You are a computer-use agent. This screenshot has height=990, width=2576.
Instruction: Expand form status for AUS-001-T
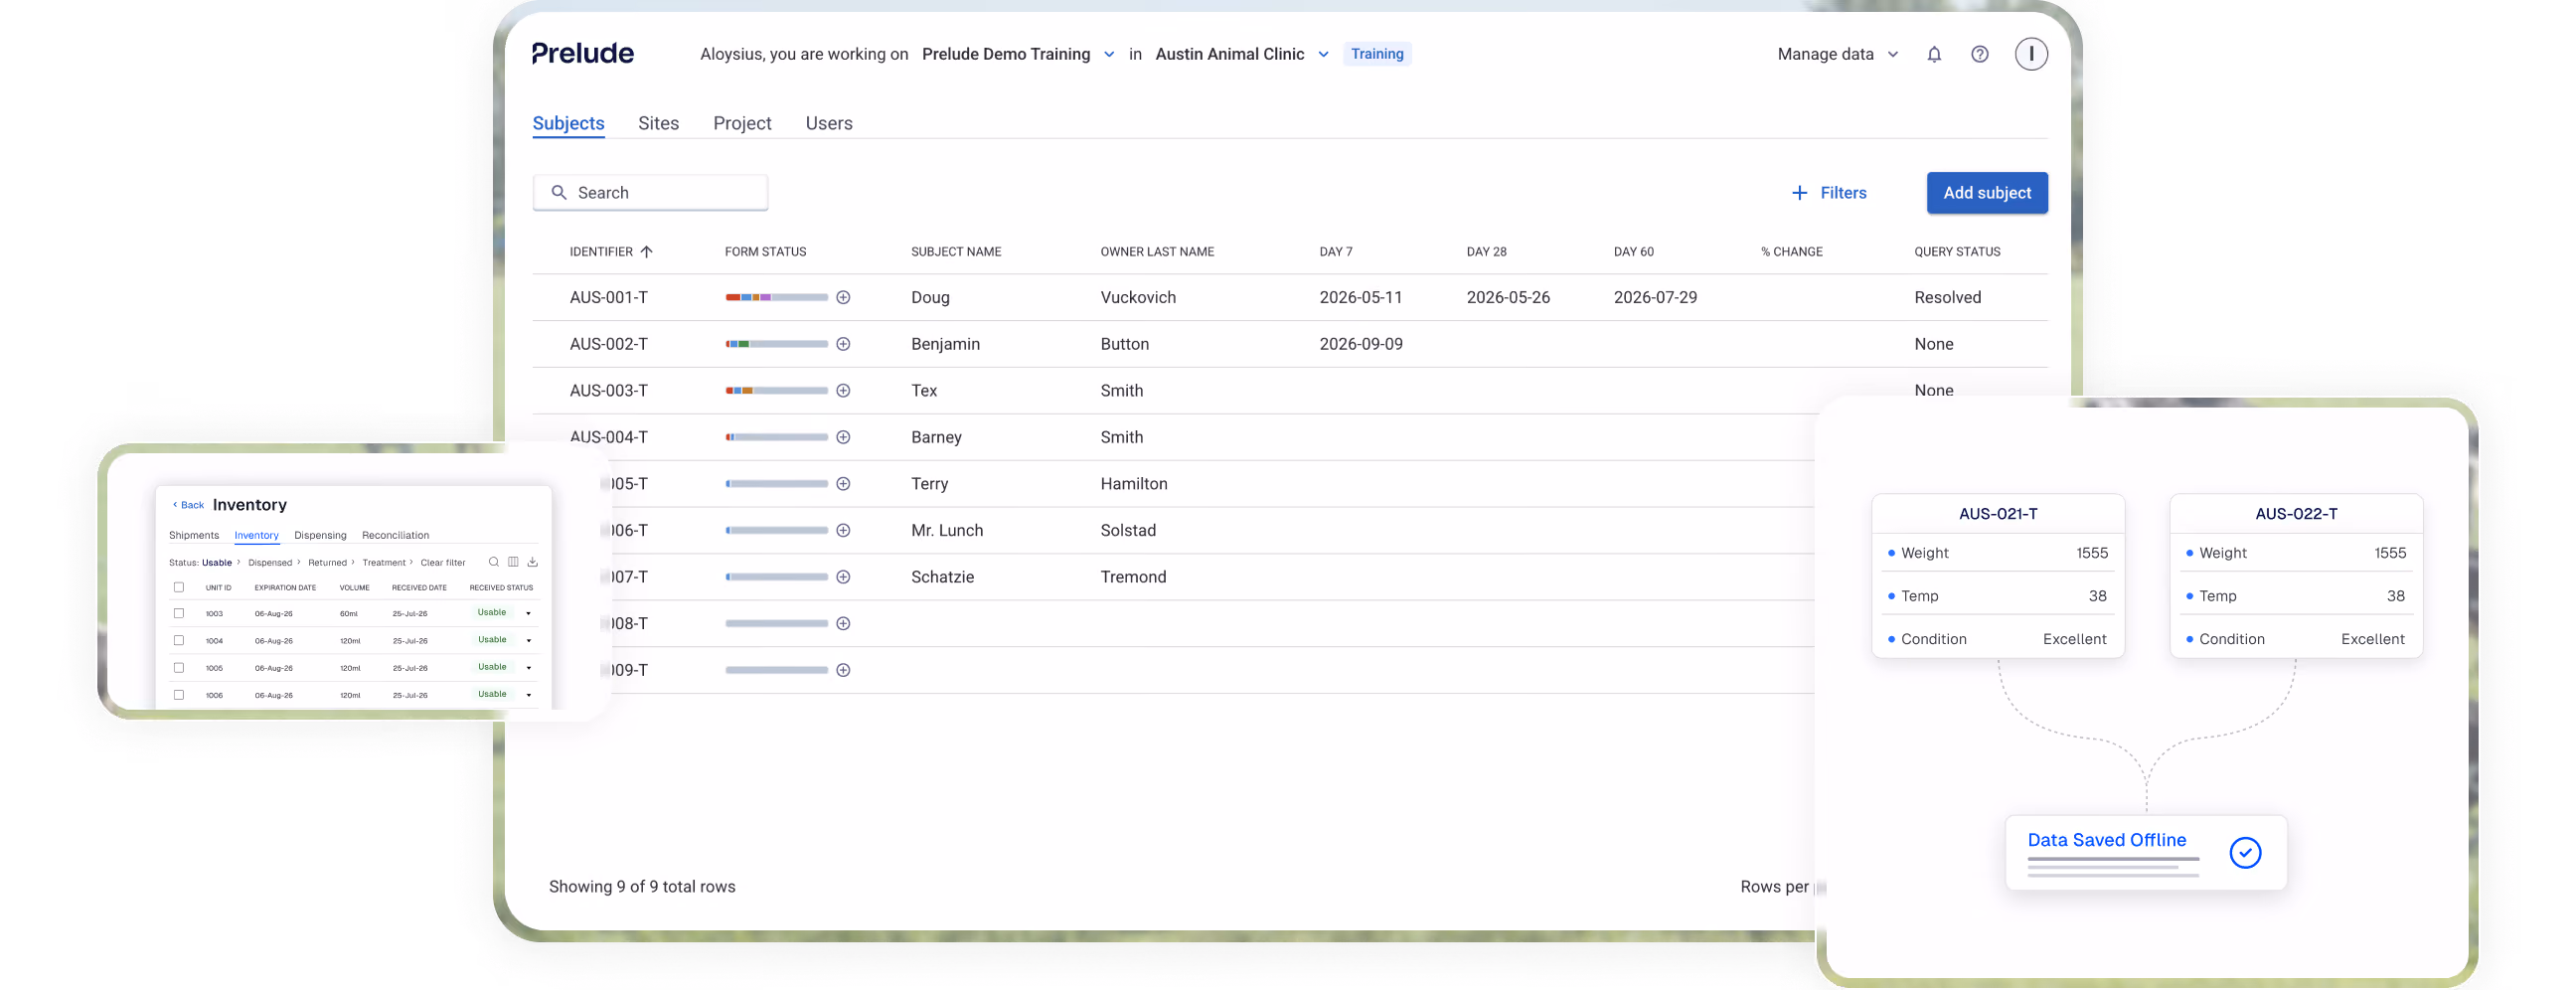[x=843, y=297]
